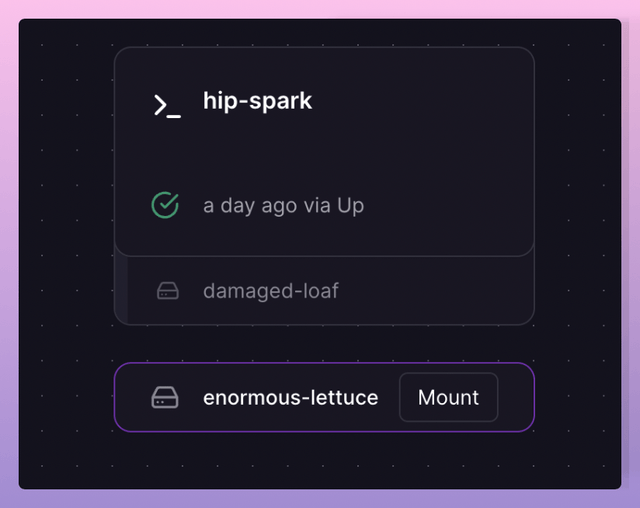Select the damaged-loaf volume label
This screenshot has height=508, width=640.
tap(270, 291)
